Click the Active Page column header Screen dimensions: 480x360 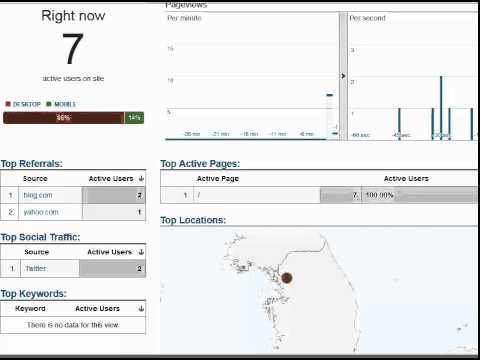click(x=218, y=179)
